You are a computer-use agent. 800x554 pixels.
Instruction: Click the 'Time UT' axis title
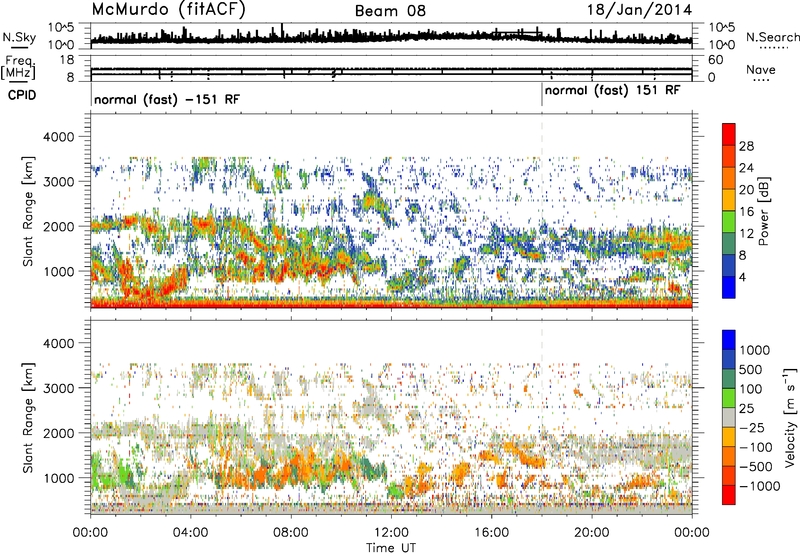(x=391, y=547)
